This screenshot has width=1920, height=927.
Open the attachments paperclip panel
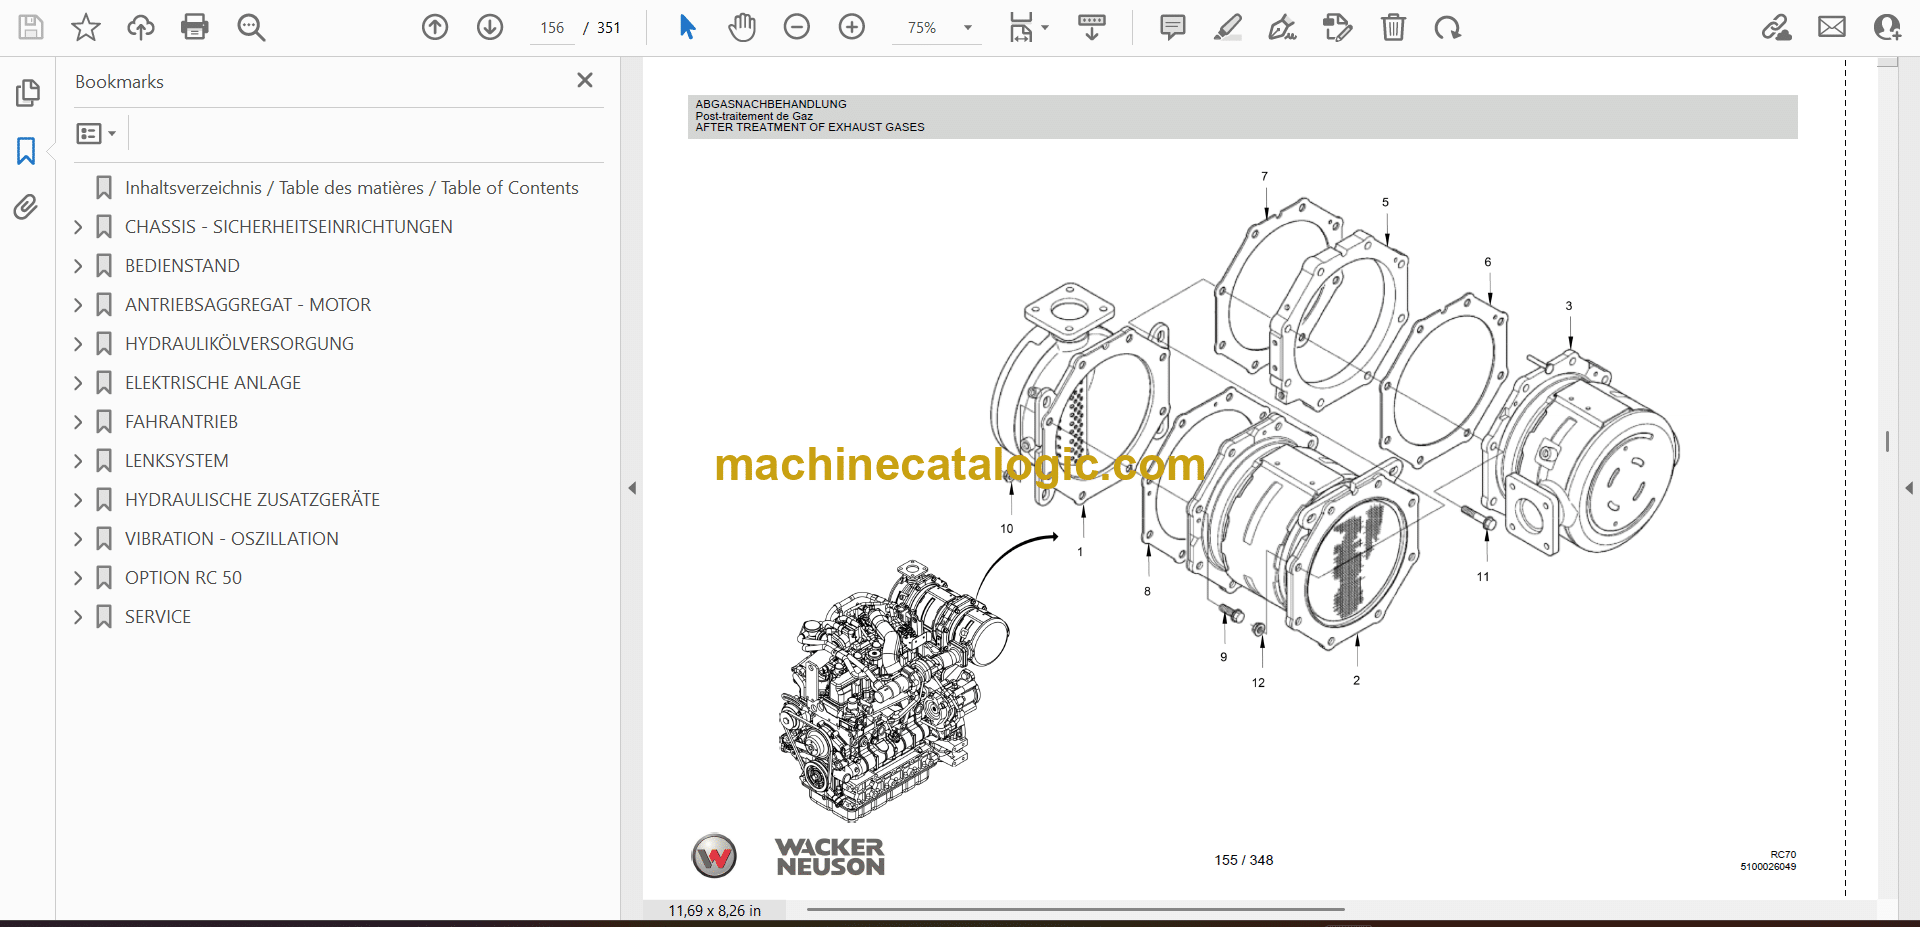coord(27,207)
